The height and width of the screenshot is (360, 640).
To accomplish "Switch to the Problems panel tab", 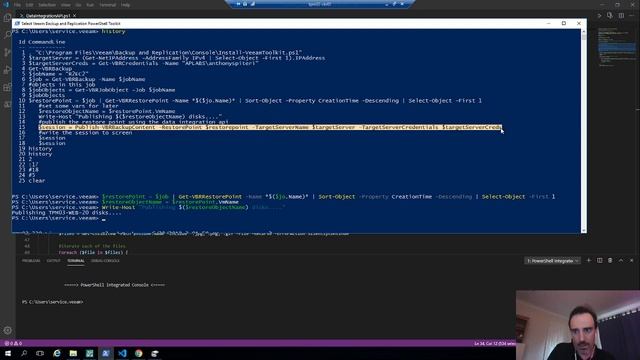I will 31,260.
